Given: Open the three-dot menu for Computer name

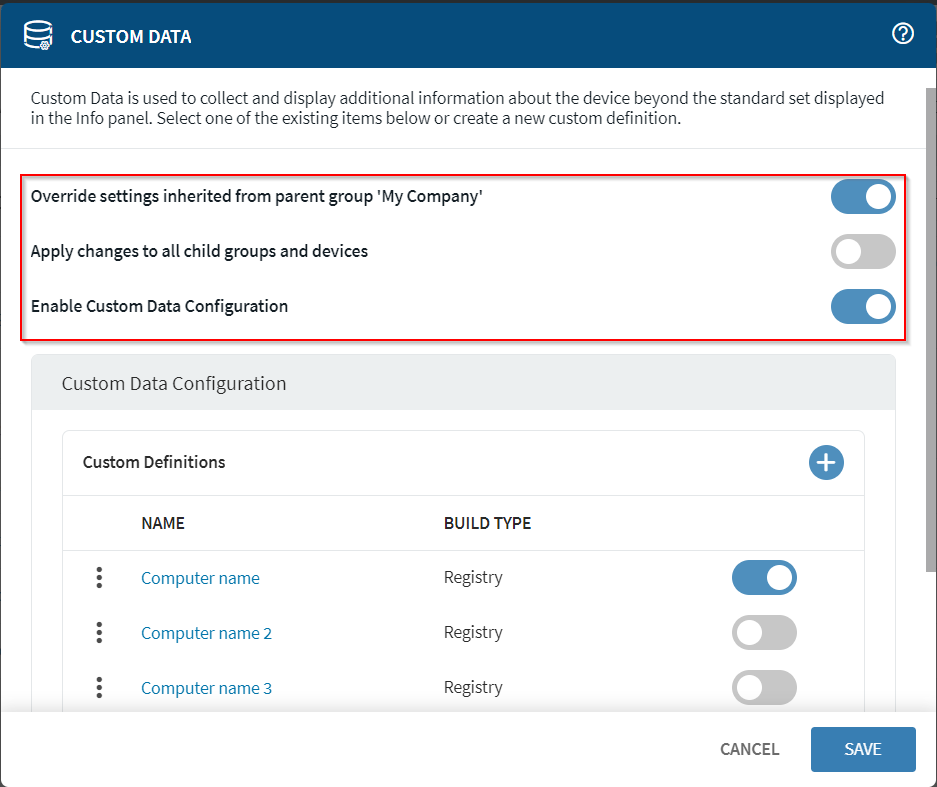Looking at the screenshot, I should point(99,578).
